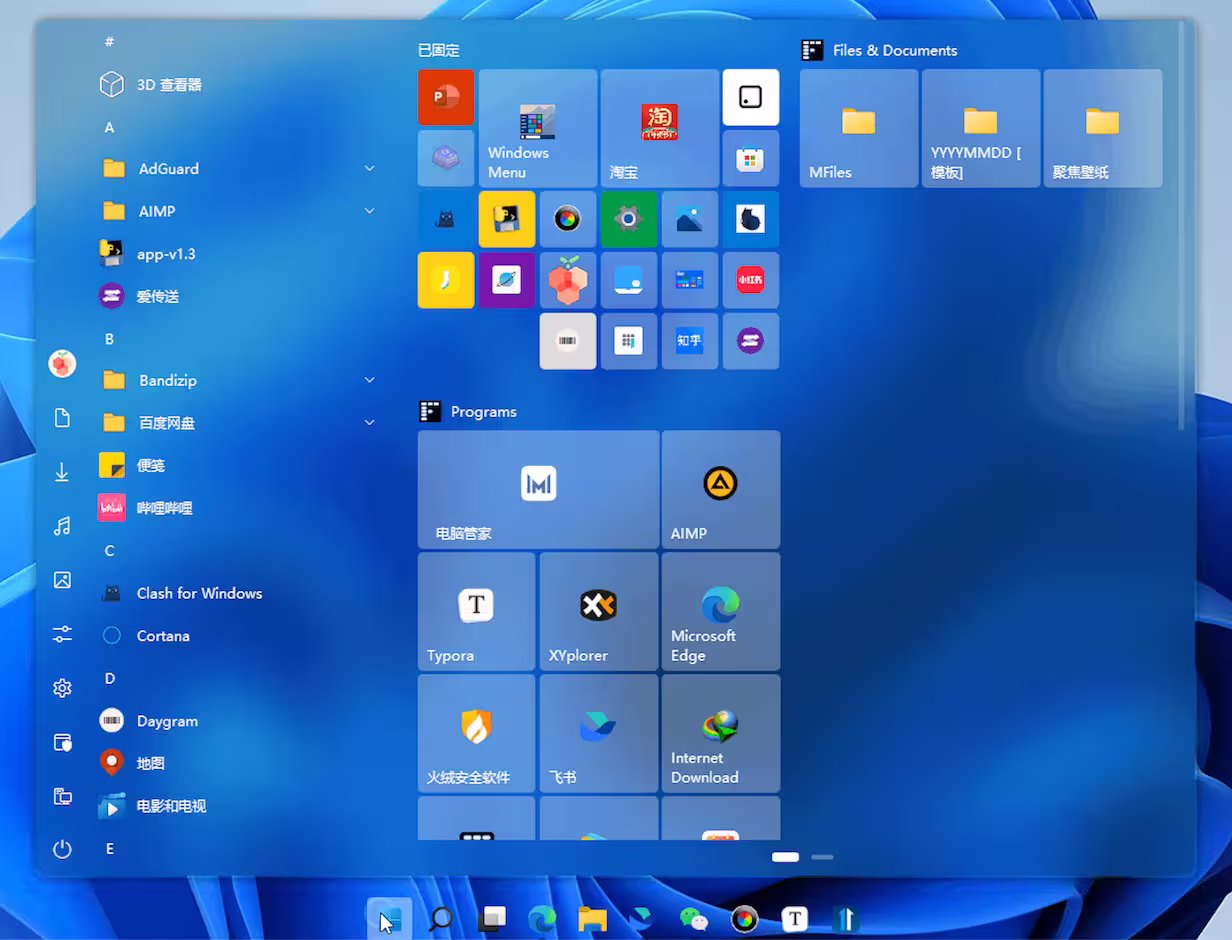Open the black cat Clash tile in pinned area

pos(446,219)
